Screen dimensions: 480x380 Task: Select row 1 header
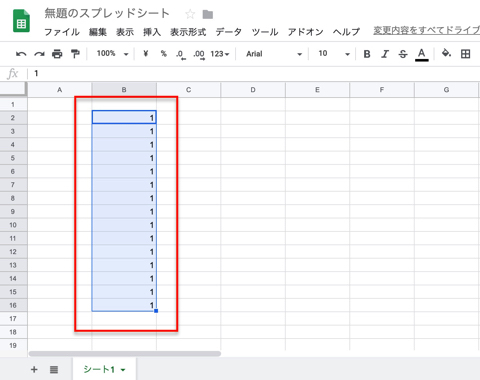point(13,104)
